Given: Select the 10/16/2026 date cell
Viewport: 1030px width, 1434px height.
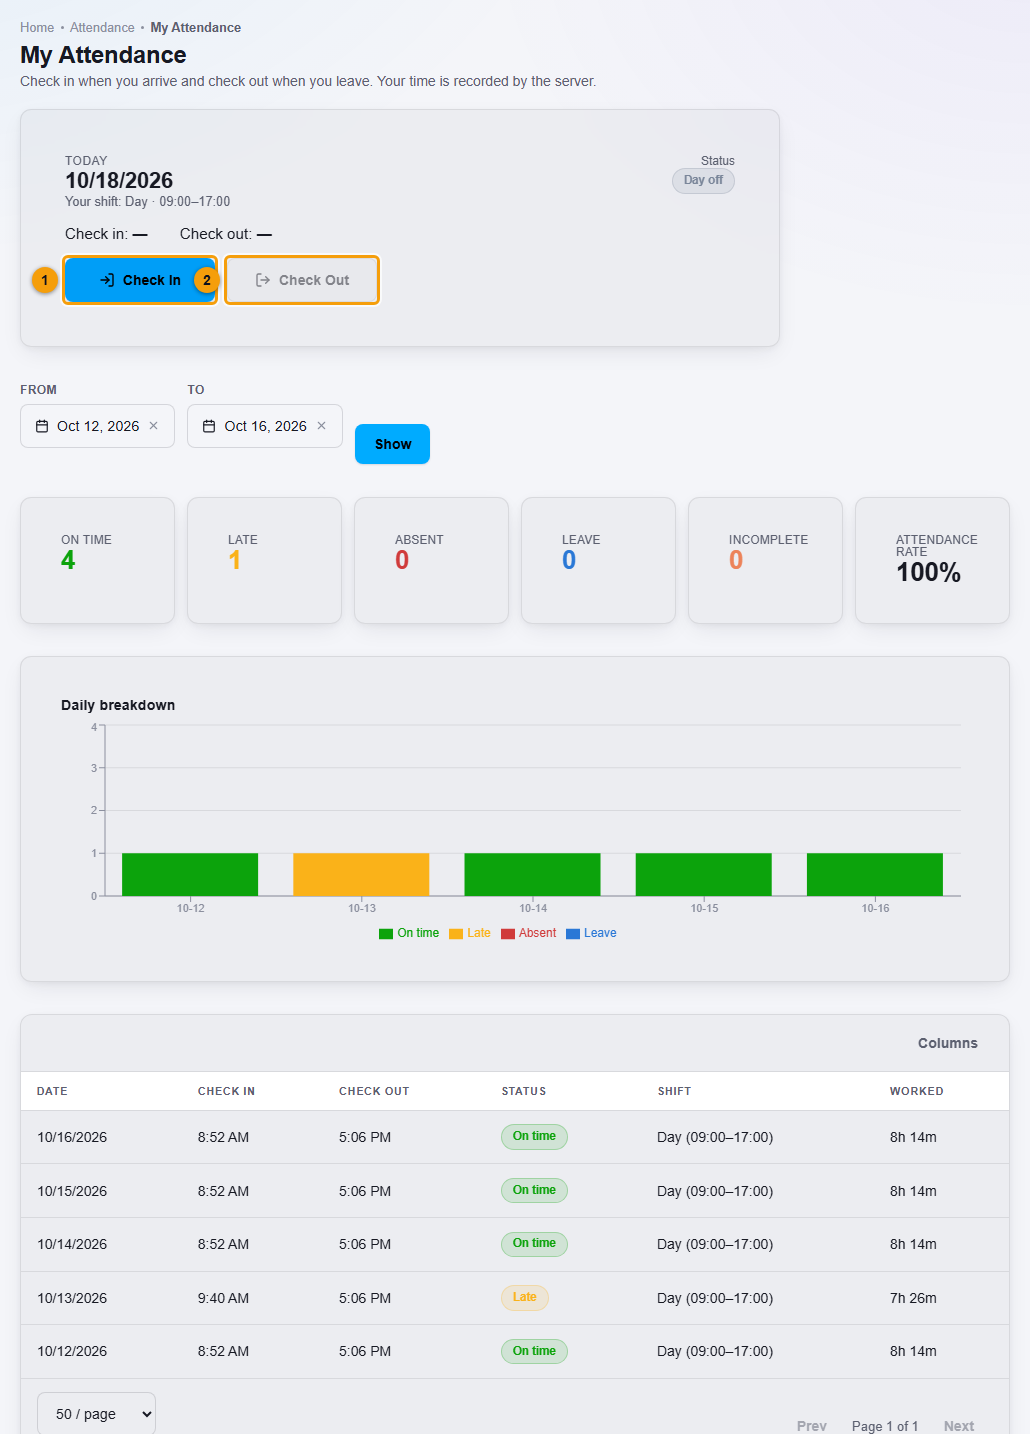Looking at the screenshot, I should [x=72, y=1137].
